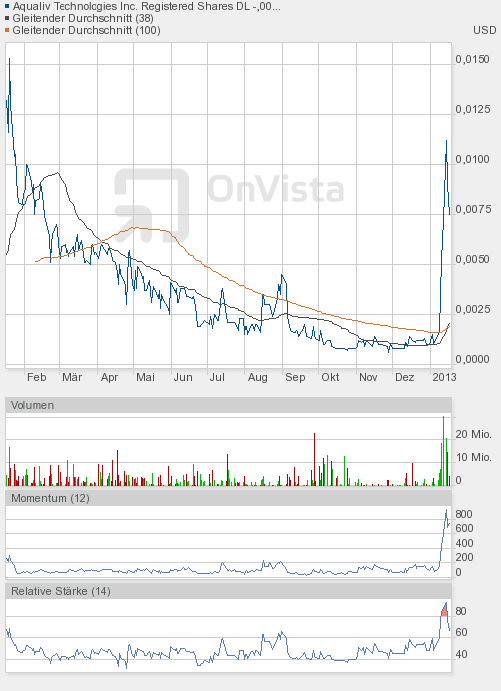Click the 40 relative strength axis value

461,654
